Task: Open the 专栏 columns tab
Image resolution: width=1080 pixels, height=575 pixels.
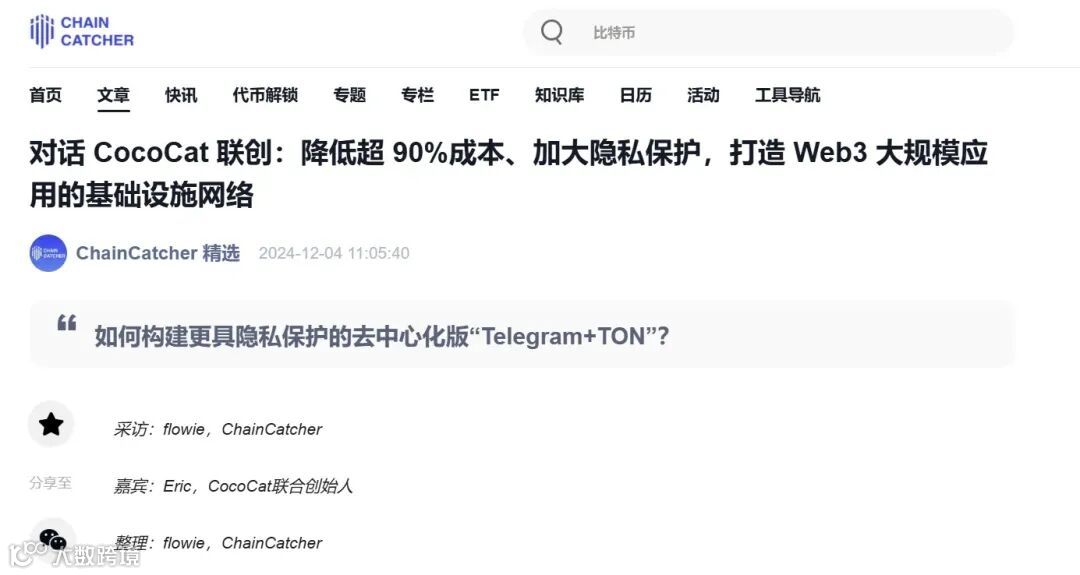Action: pos(417,95)
